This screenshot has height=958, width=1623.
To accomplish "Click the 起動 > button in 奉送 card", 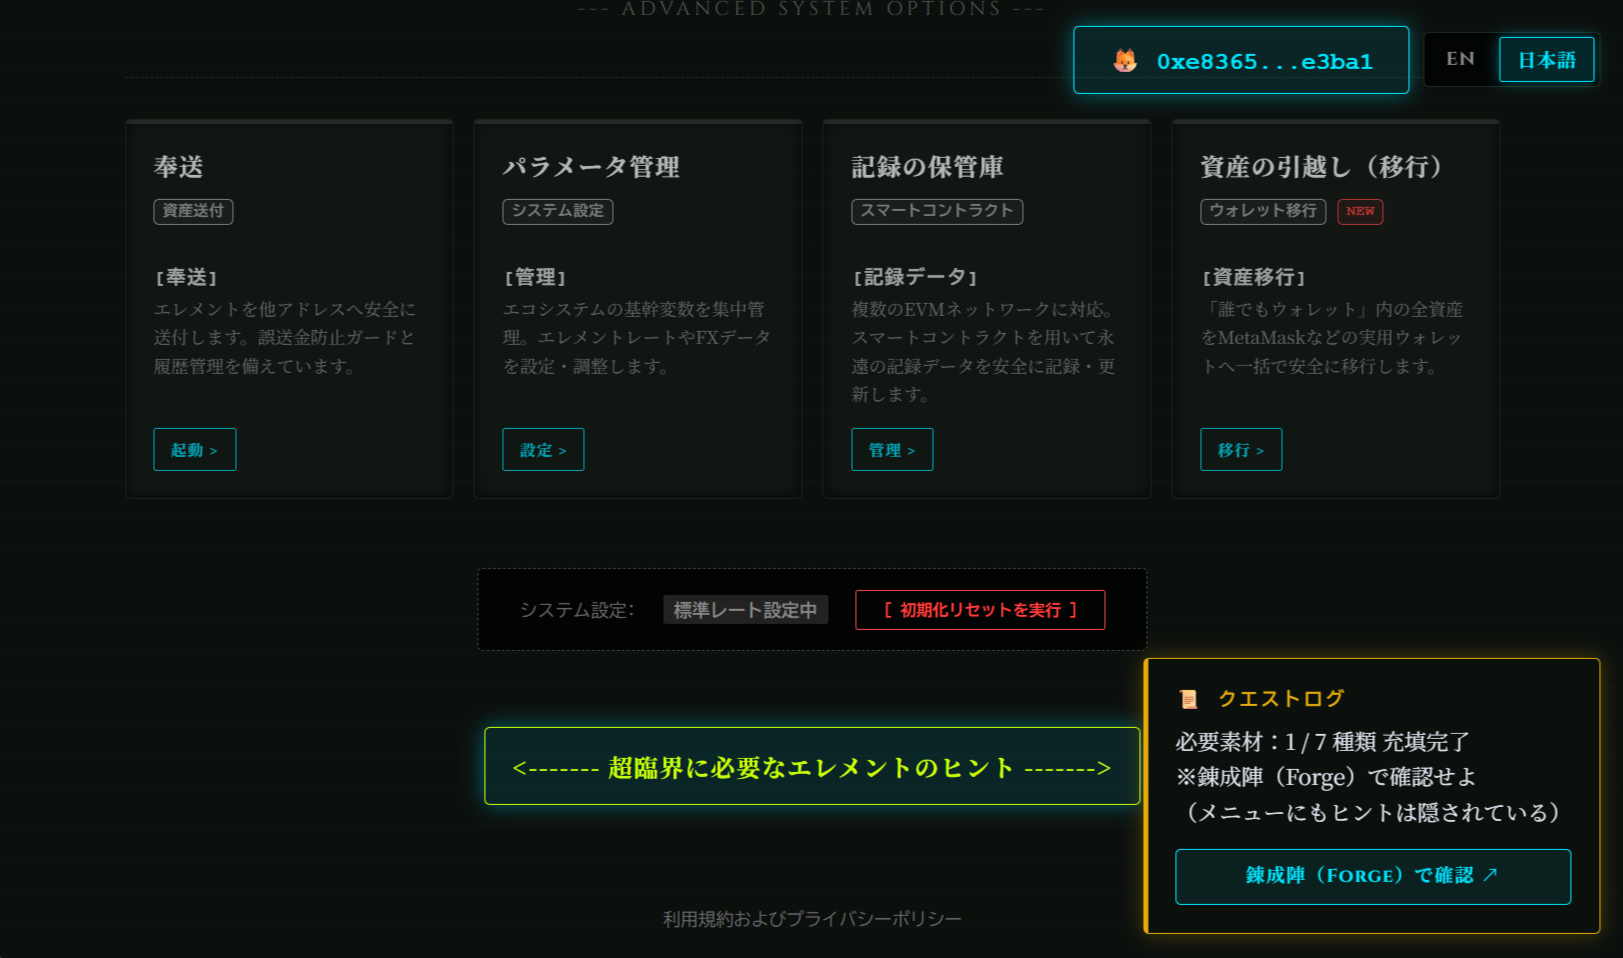I will coord(194,450).
